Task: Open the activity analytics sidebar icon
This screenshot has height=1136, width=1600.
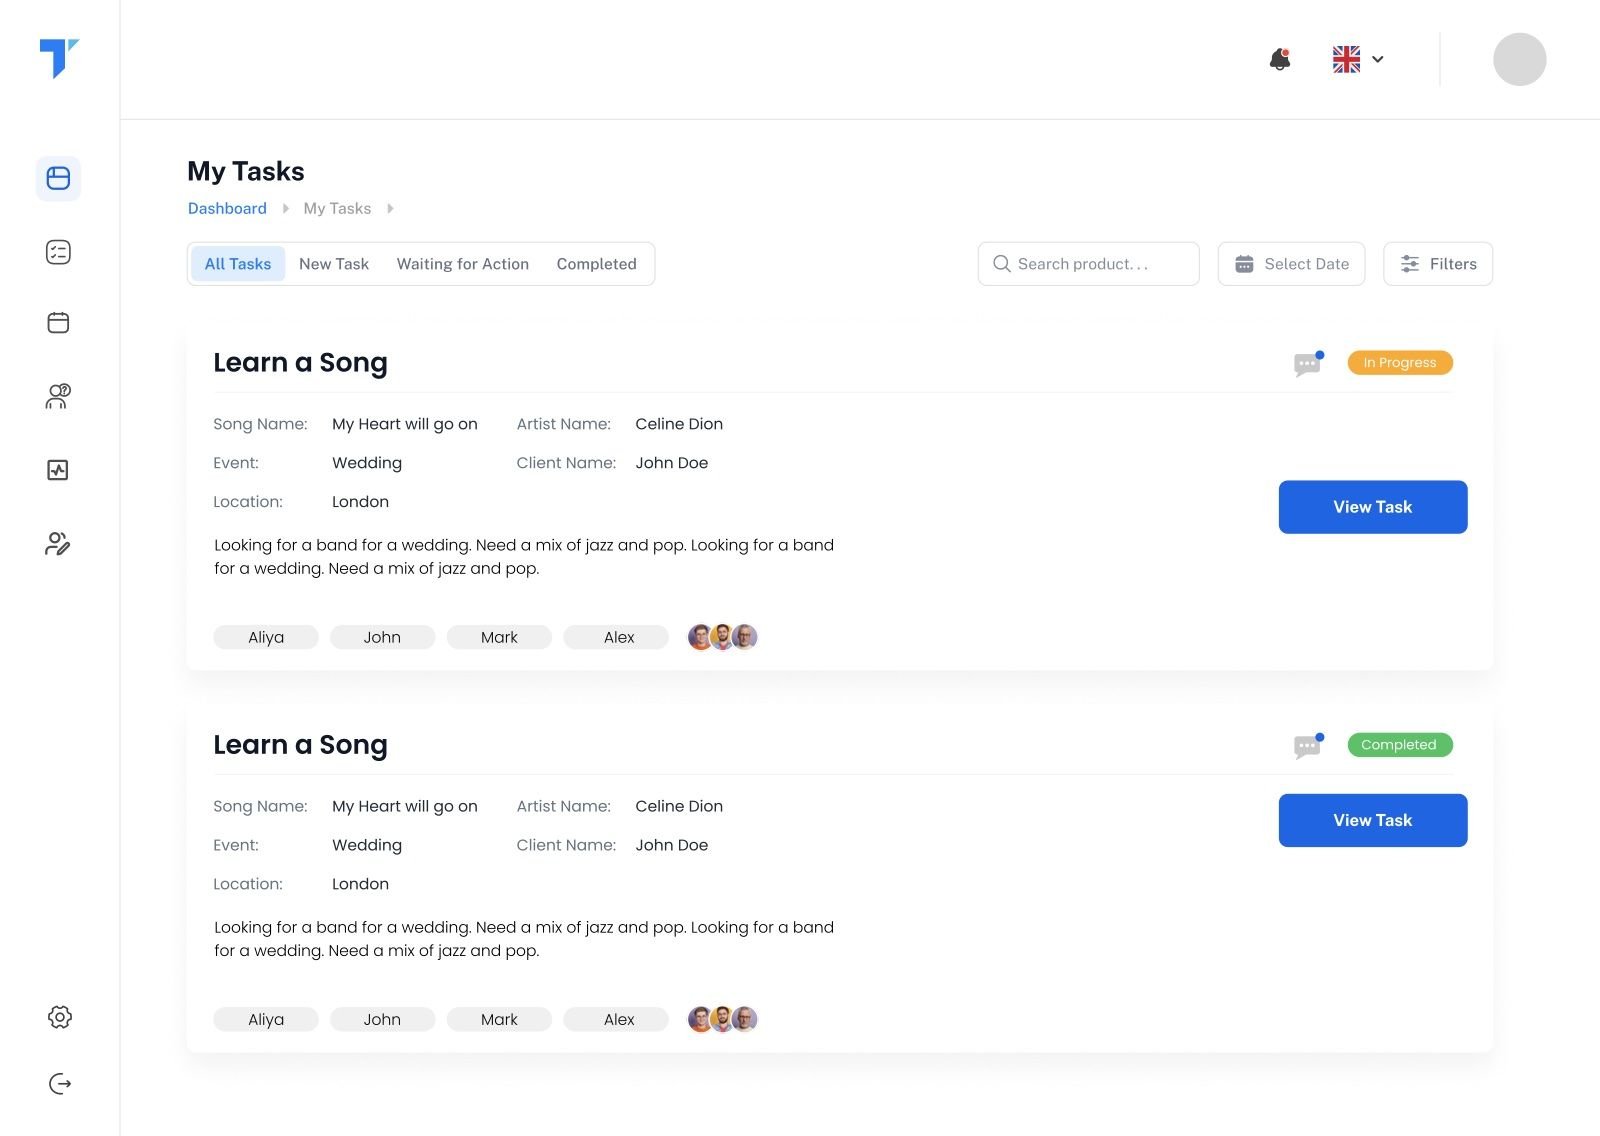Action: coord(58,470)
